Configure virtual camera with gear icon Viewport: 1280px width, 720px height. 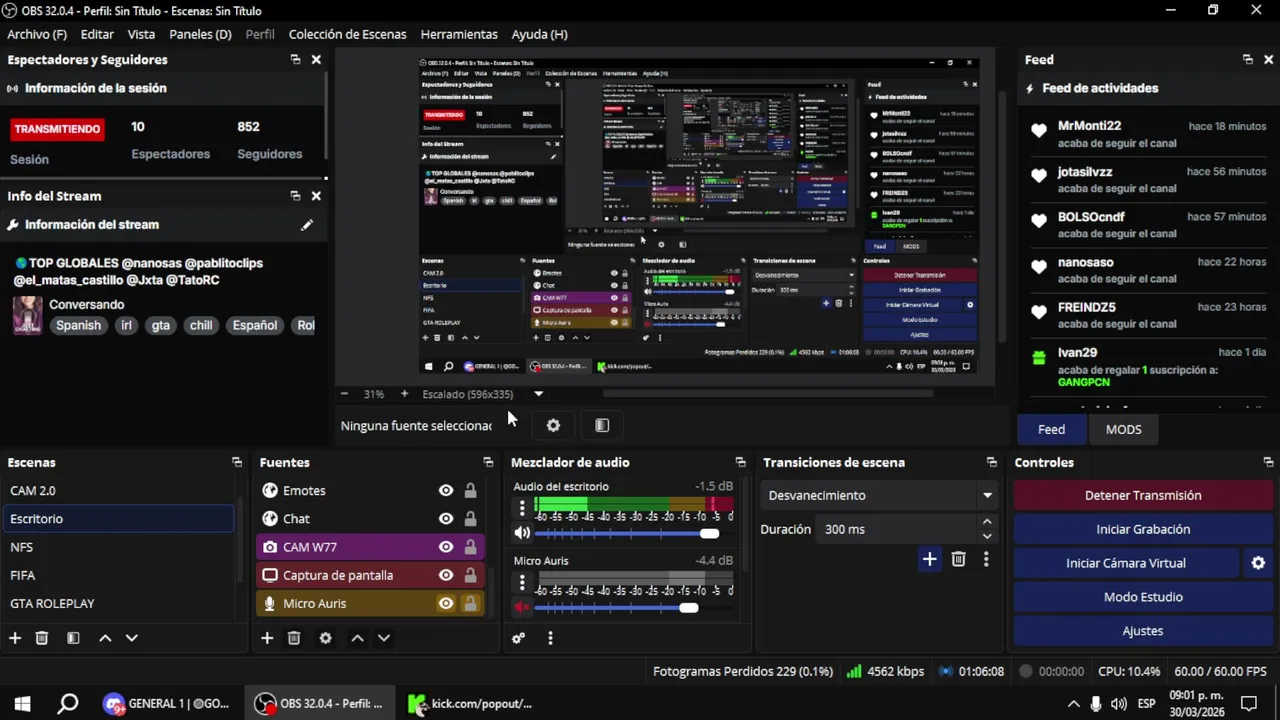pyautogui.click(x=1258, y=563)
